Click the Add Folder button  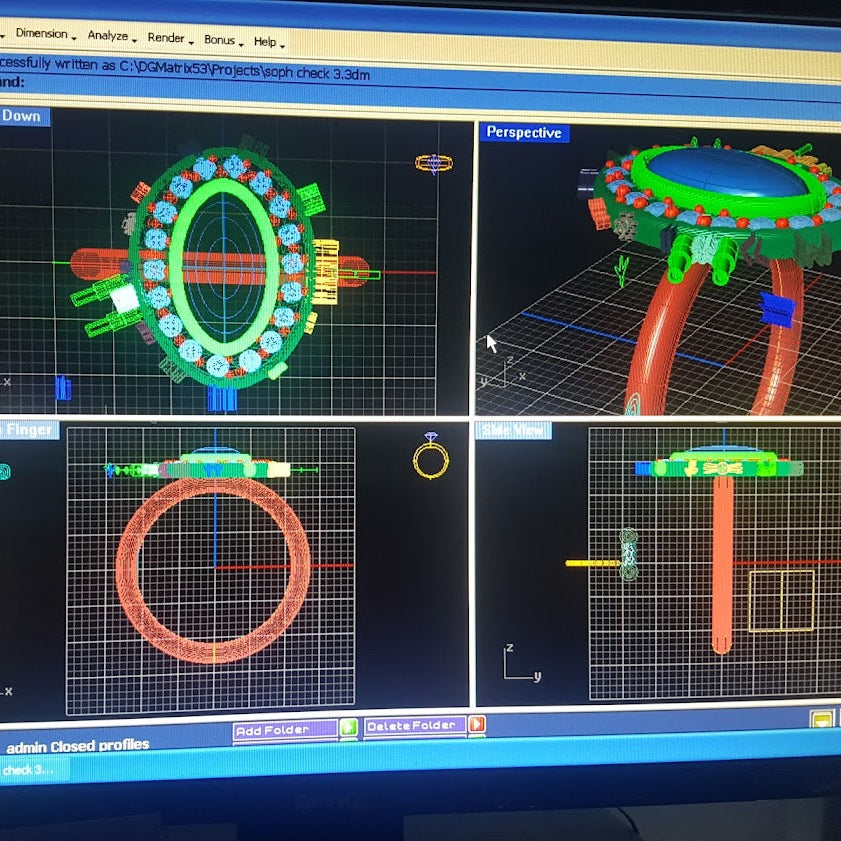[284, 730]
